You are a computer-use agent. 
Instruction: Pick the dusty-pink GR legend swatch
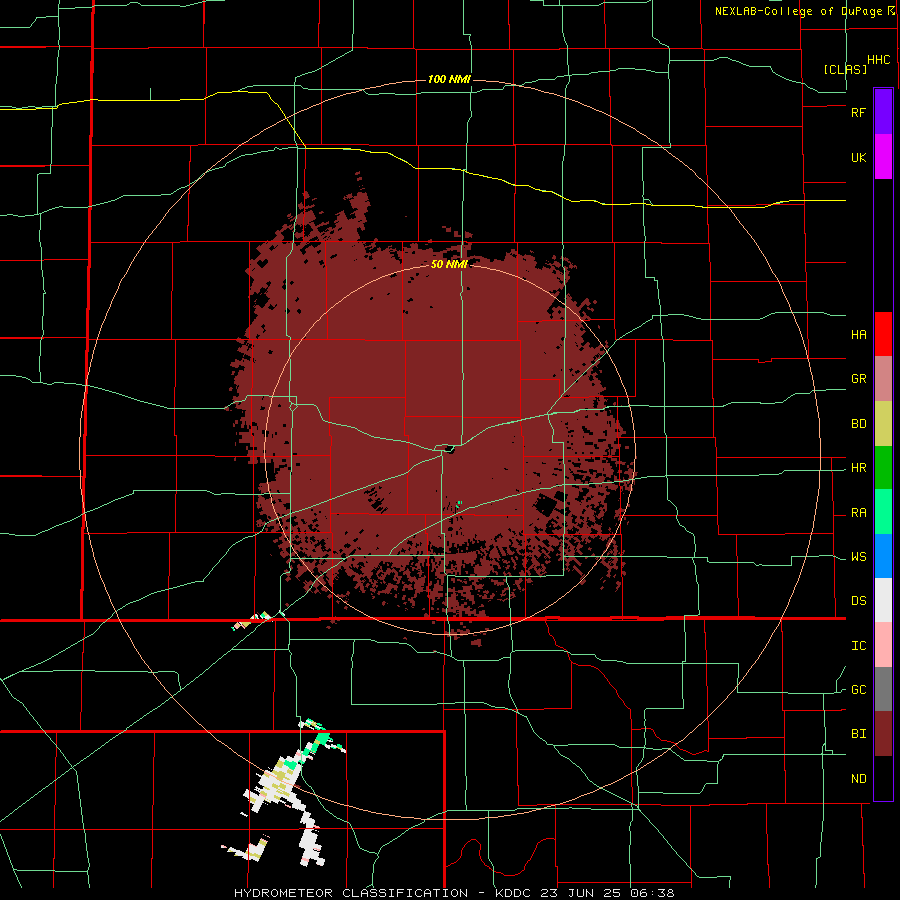[883, 378]
